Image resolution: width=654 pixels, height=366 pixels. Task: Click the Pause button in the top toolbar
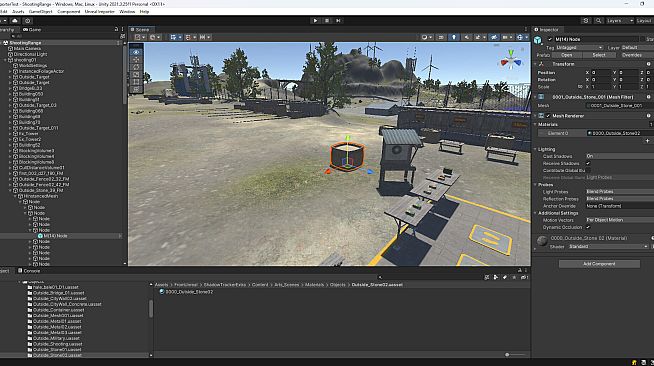[327, 20]
